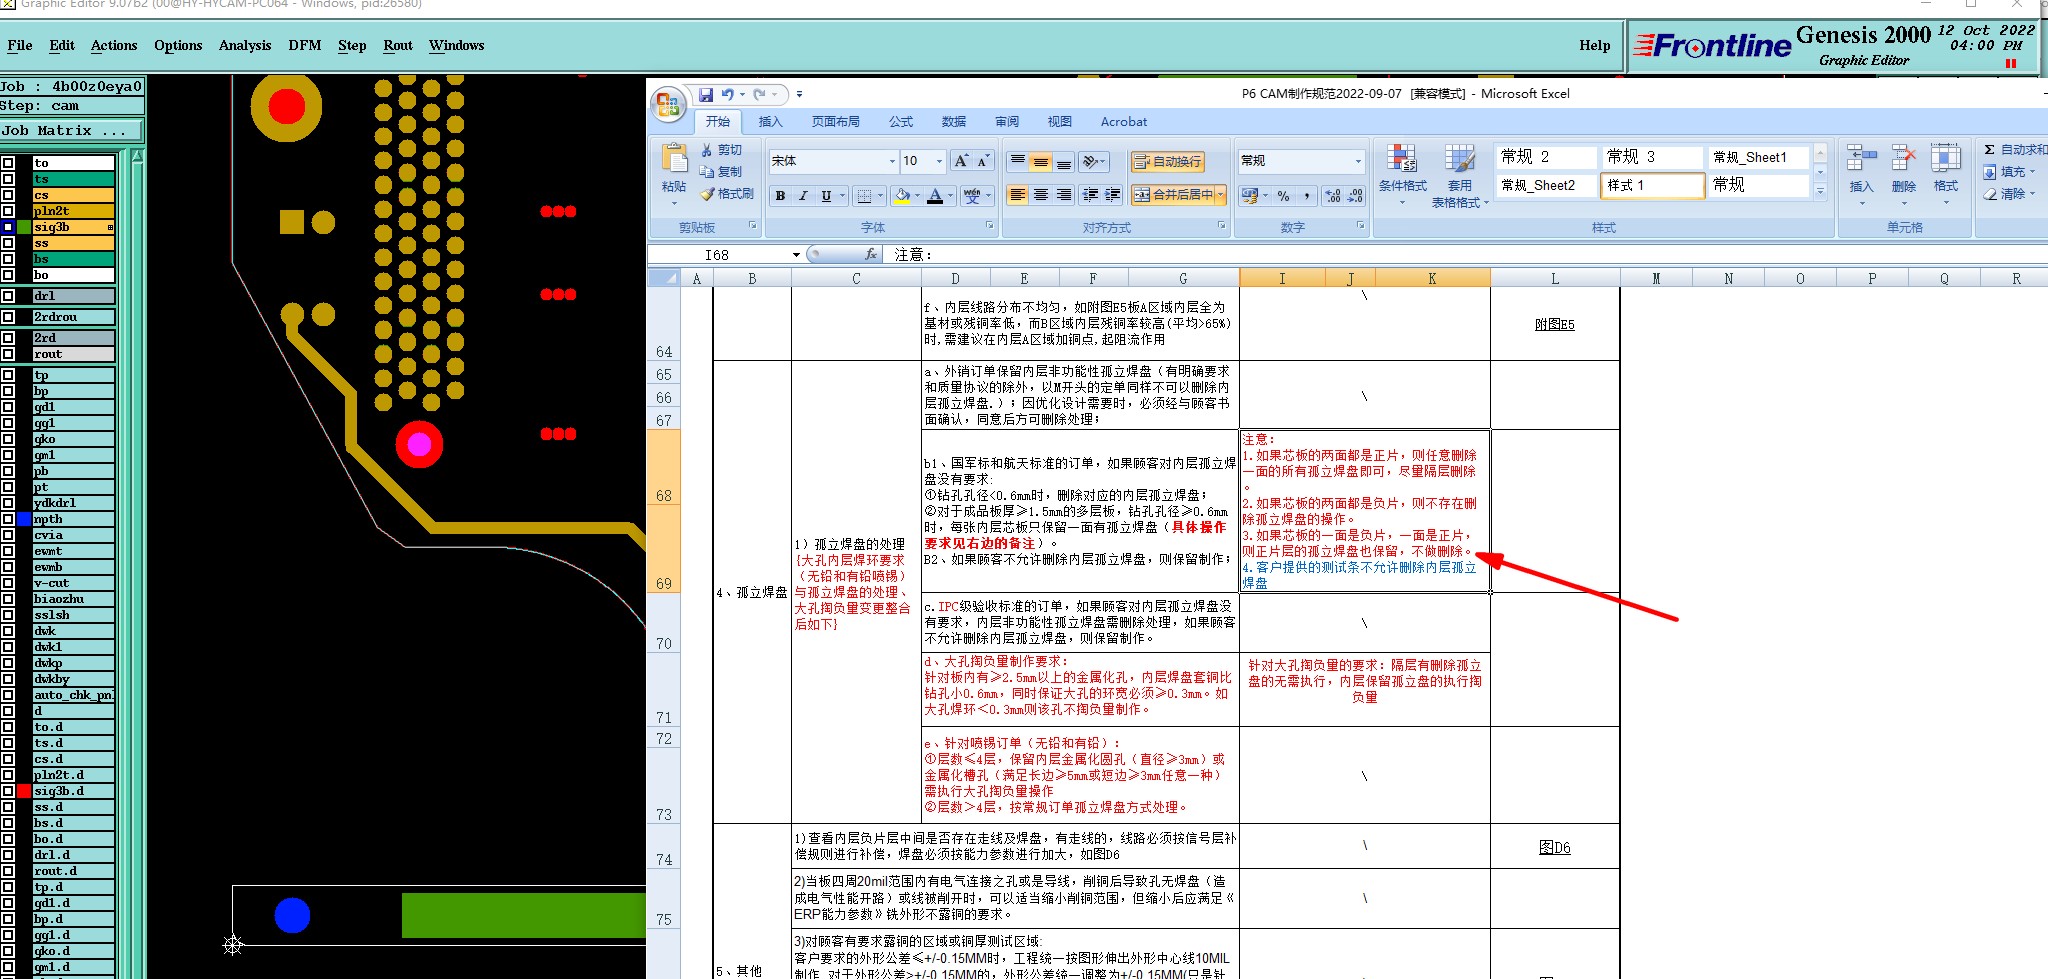Toggle italic formatting

point(803,196)
